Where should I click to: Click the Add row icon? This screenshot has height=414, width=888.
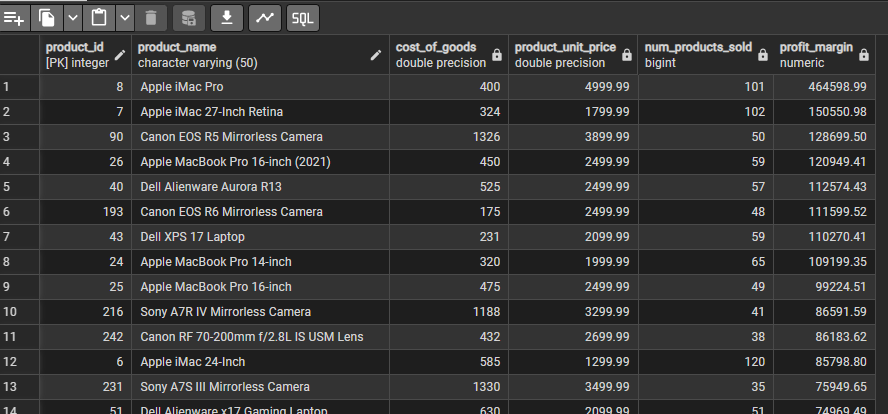(14, 18)
